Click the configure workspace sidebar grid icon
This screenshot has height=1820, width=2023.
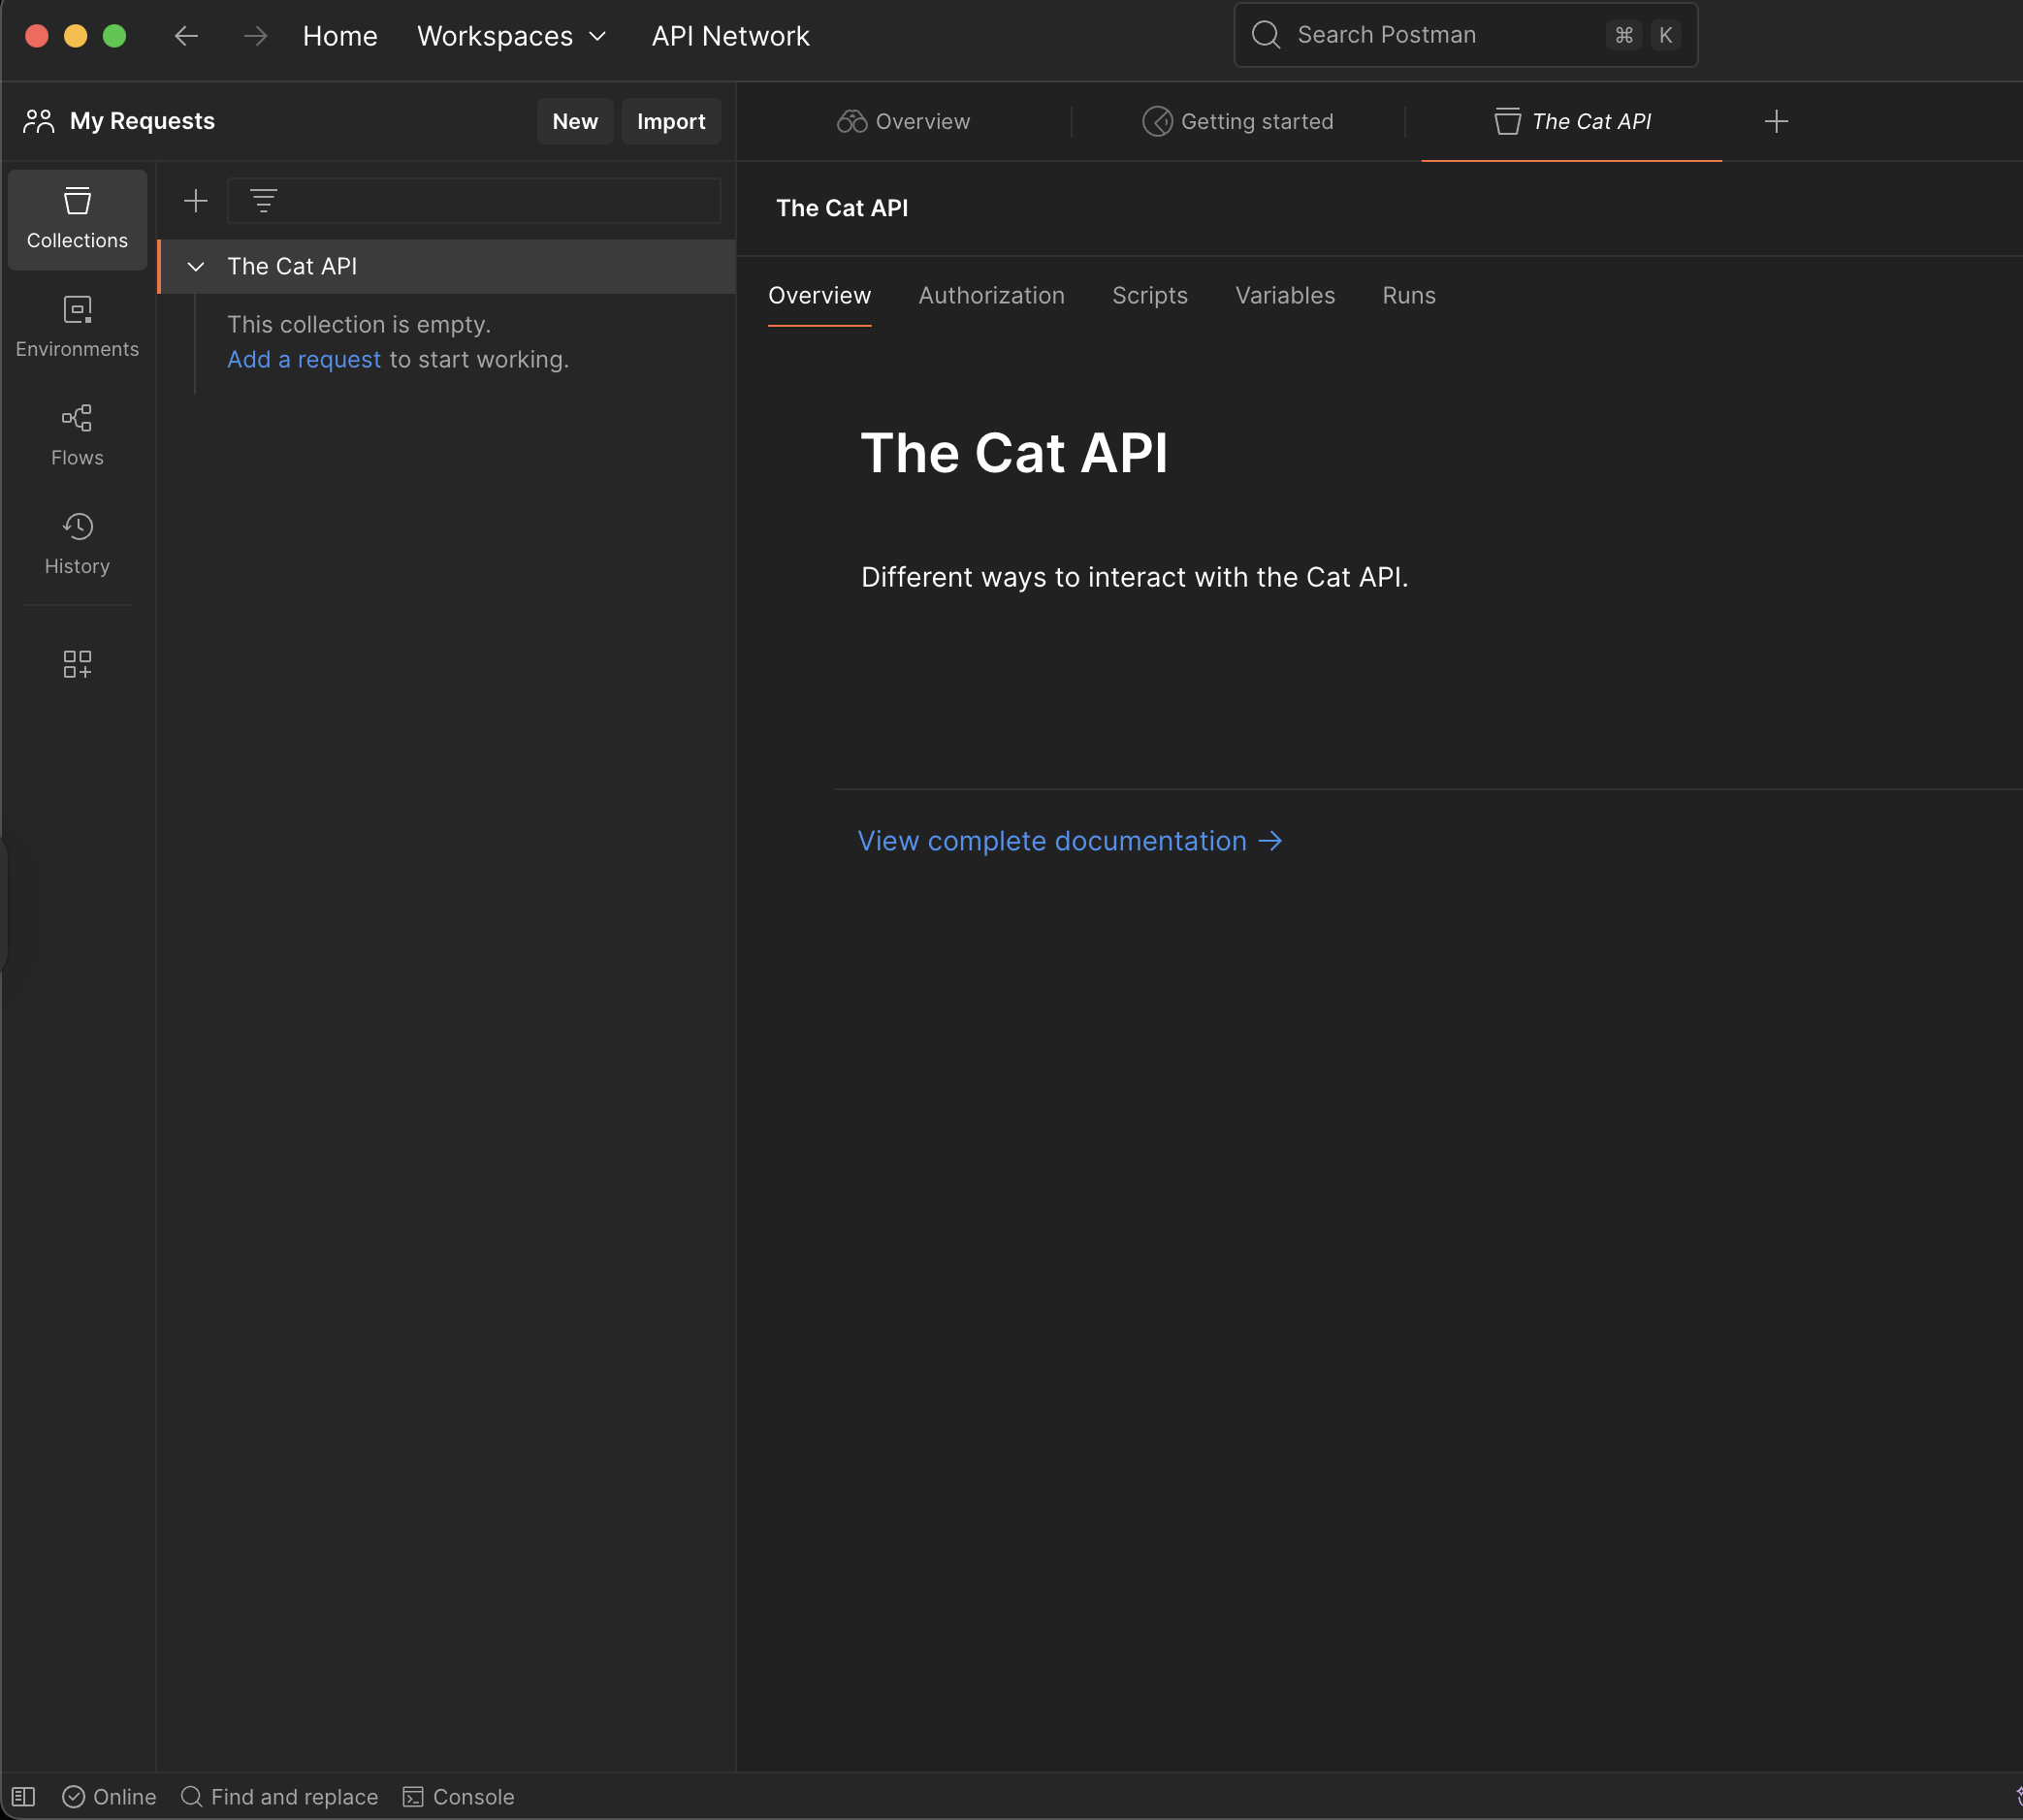(77, 664)
